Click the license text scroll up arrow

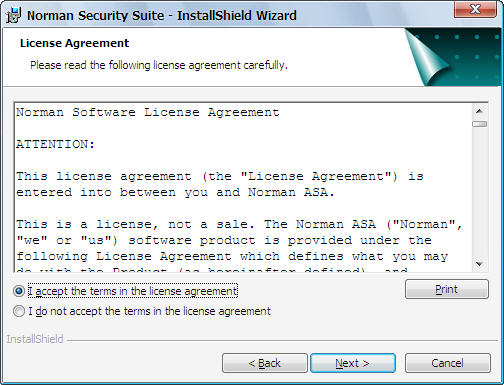[479, 111]
